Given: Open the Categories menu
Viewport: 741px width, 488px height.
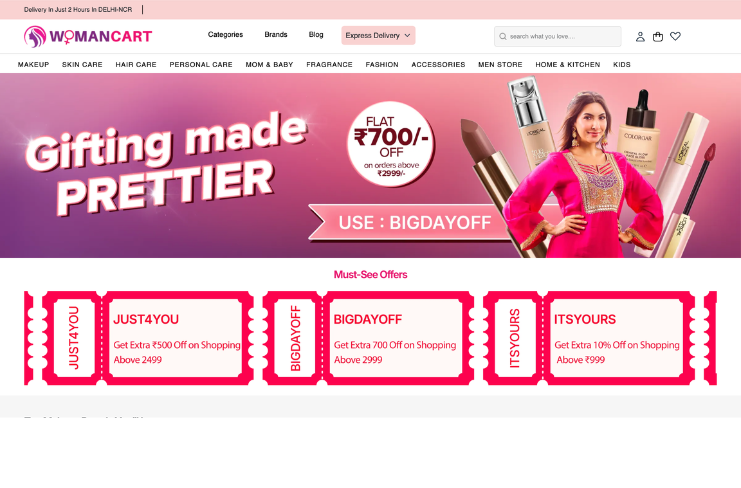Looking at the screenshot, I should [x=225, y=34].
